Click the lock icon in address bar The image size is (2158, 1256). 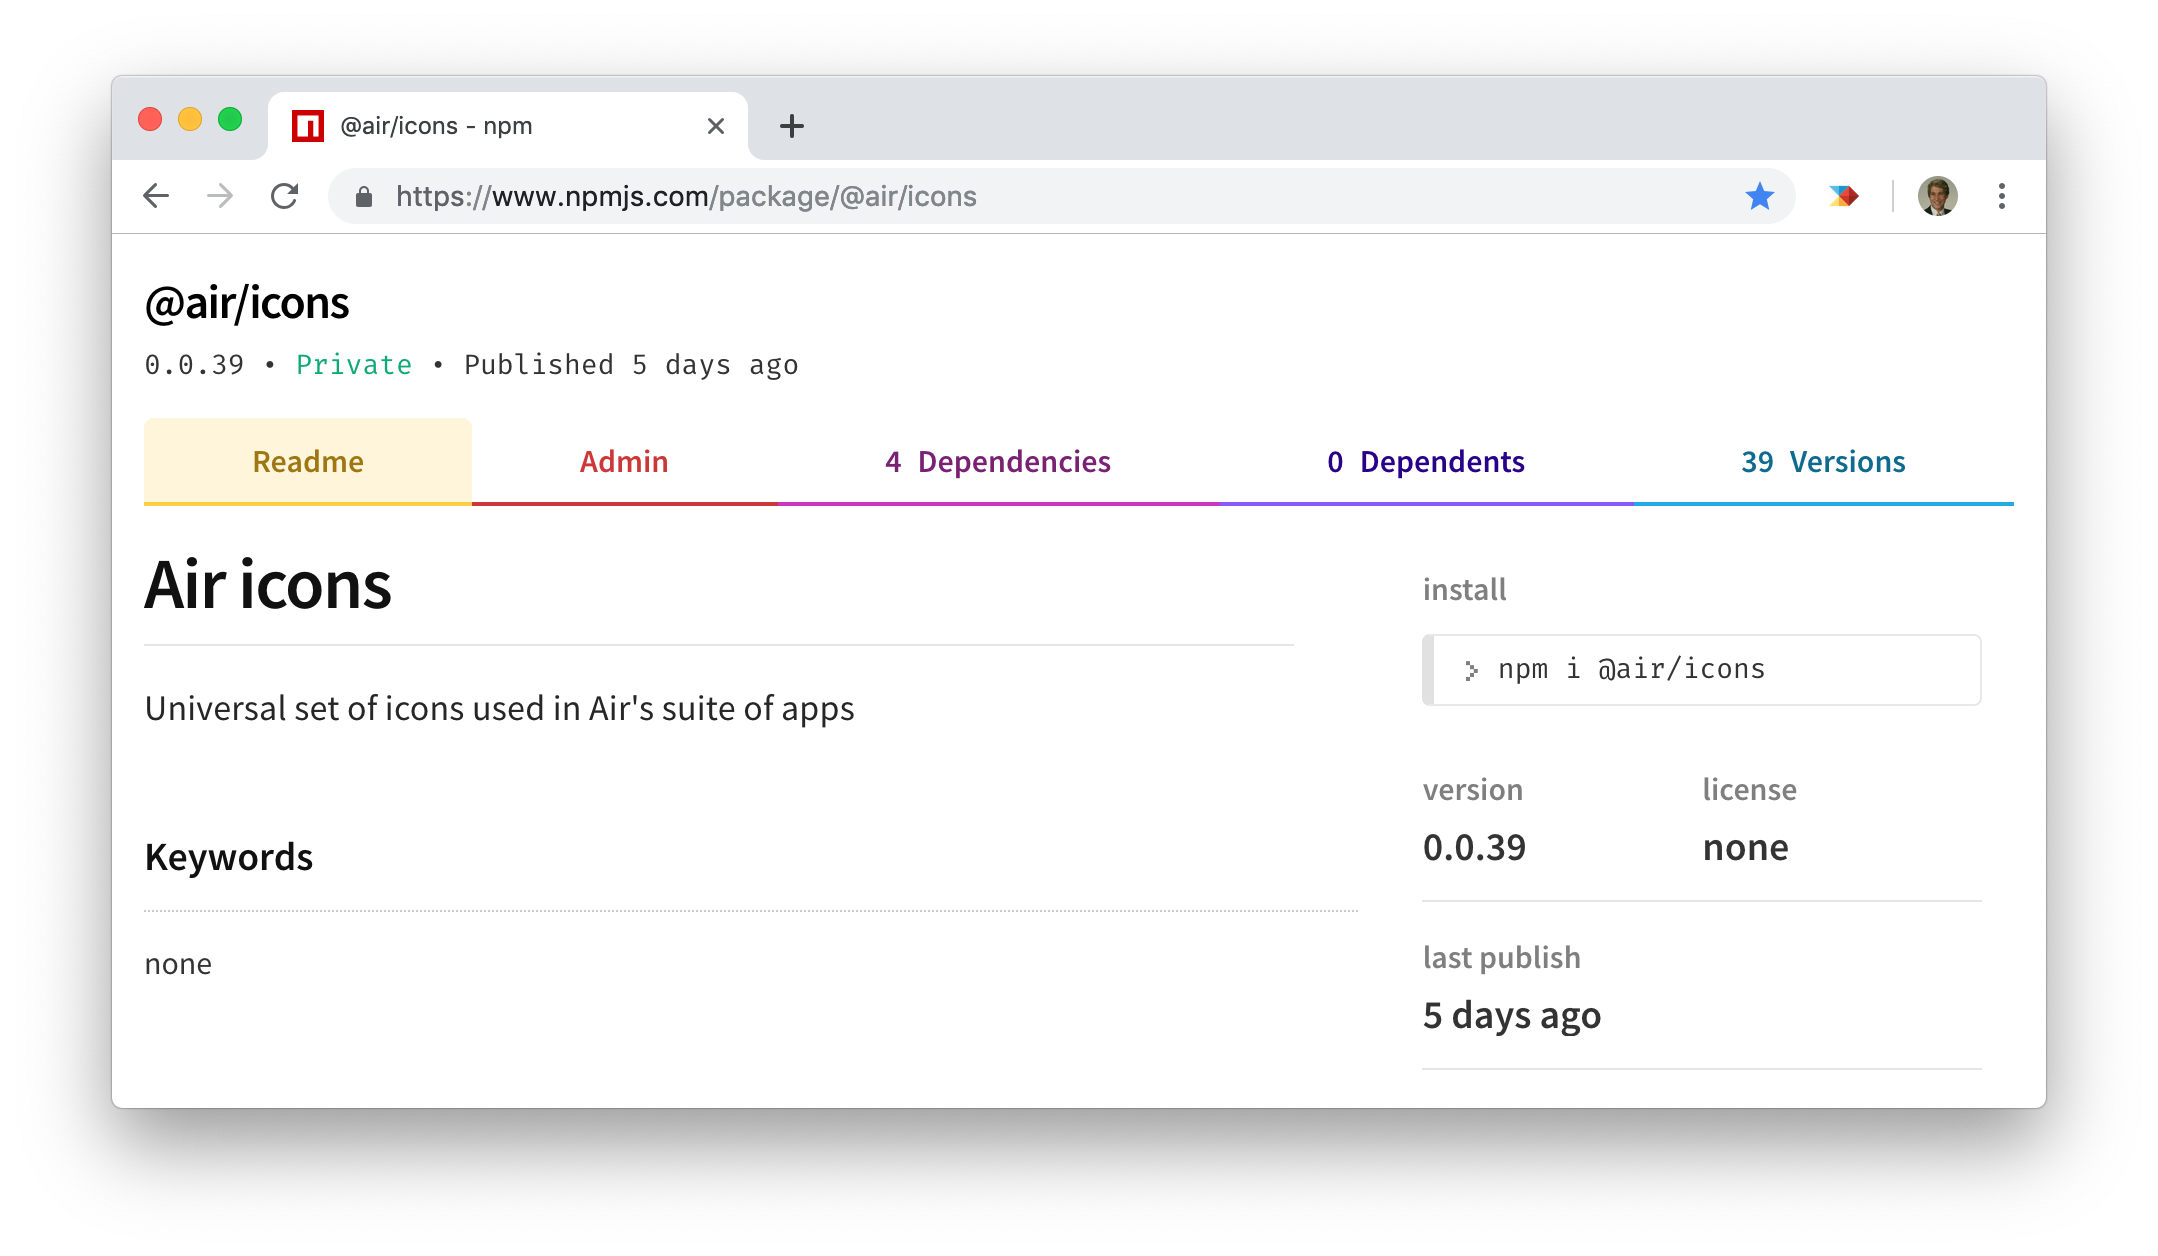[x=364, y=197]
